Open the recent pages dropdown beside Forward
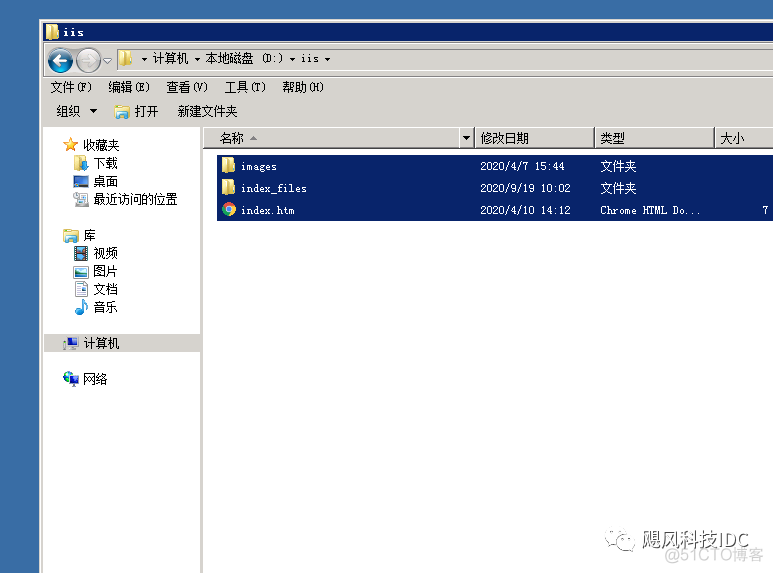The width and height of the screenshot is (773, 573). coord(107,61)
